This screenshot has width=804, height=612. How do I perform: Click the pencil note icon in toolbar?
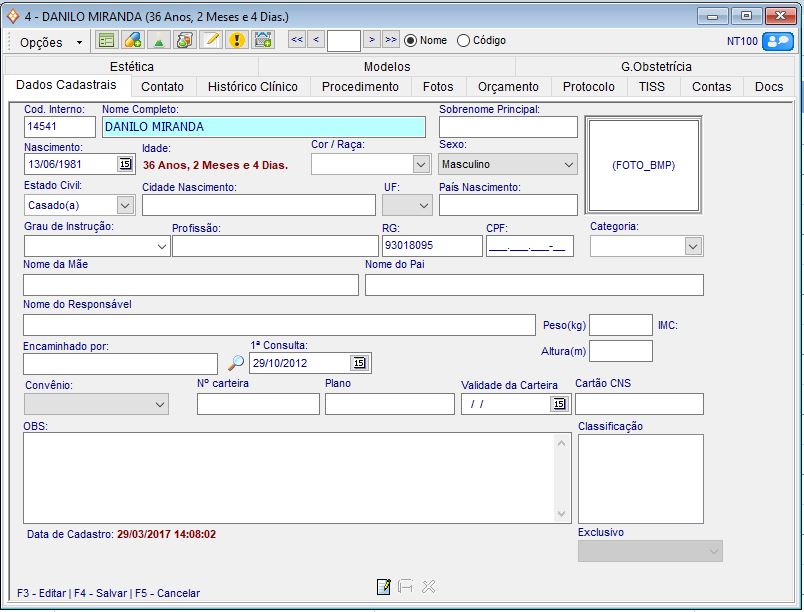tap(211, 40)
